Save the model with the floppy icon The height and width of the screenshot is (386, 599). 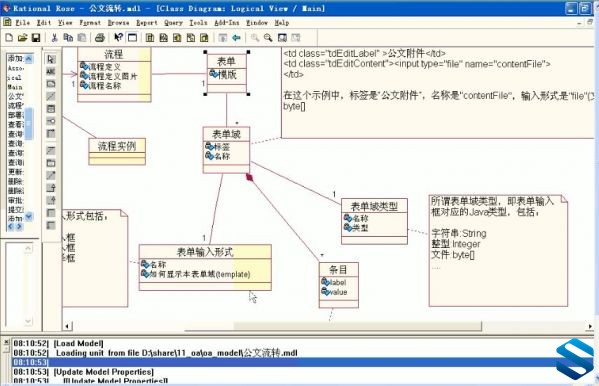tap(36, 37)
